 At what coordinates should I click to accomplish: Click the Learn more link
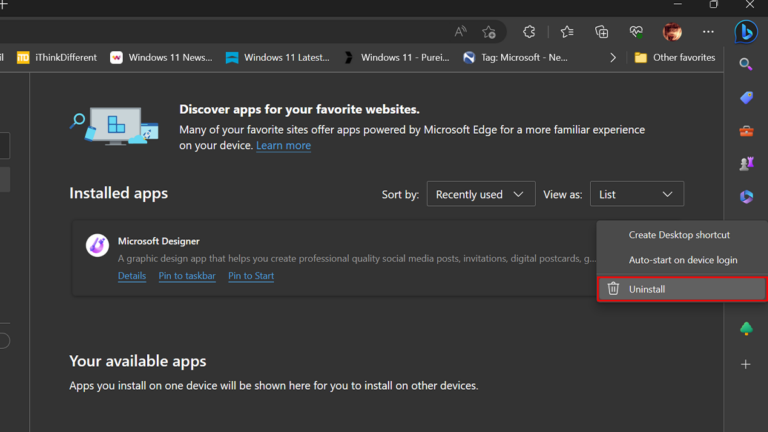pos(283,145)
